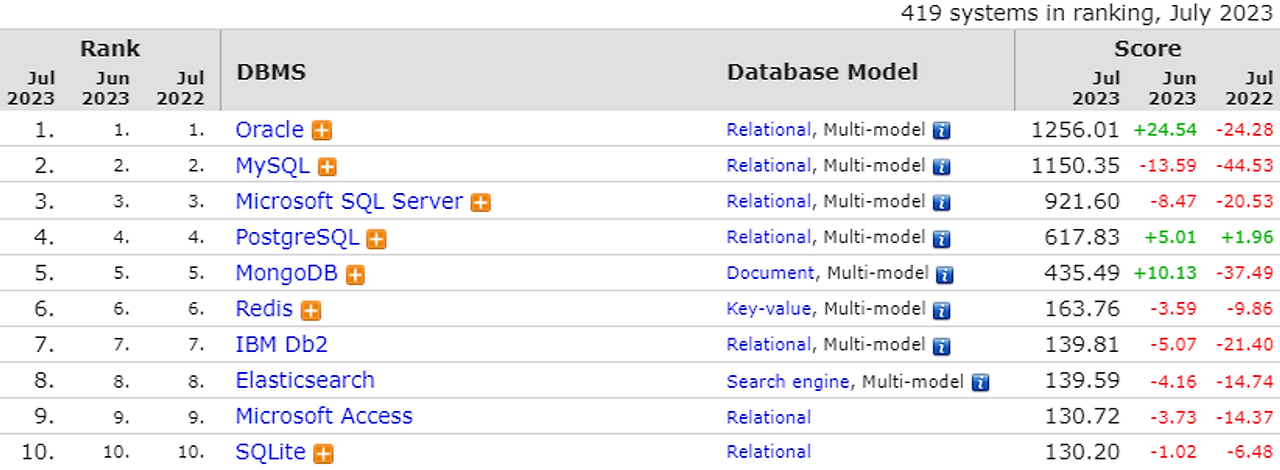Open the IBM Db2 link
Screen dimensions: 1280x470
281,345
